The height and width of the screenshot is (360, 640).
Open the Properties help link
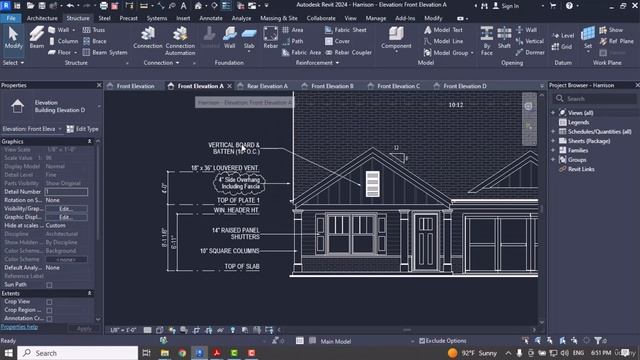(19, 327)
